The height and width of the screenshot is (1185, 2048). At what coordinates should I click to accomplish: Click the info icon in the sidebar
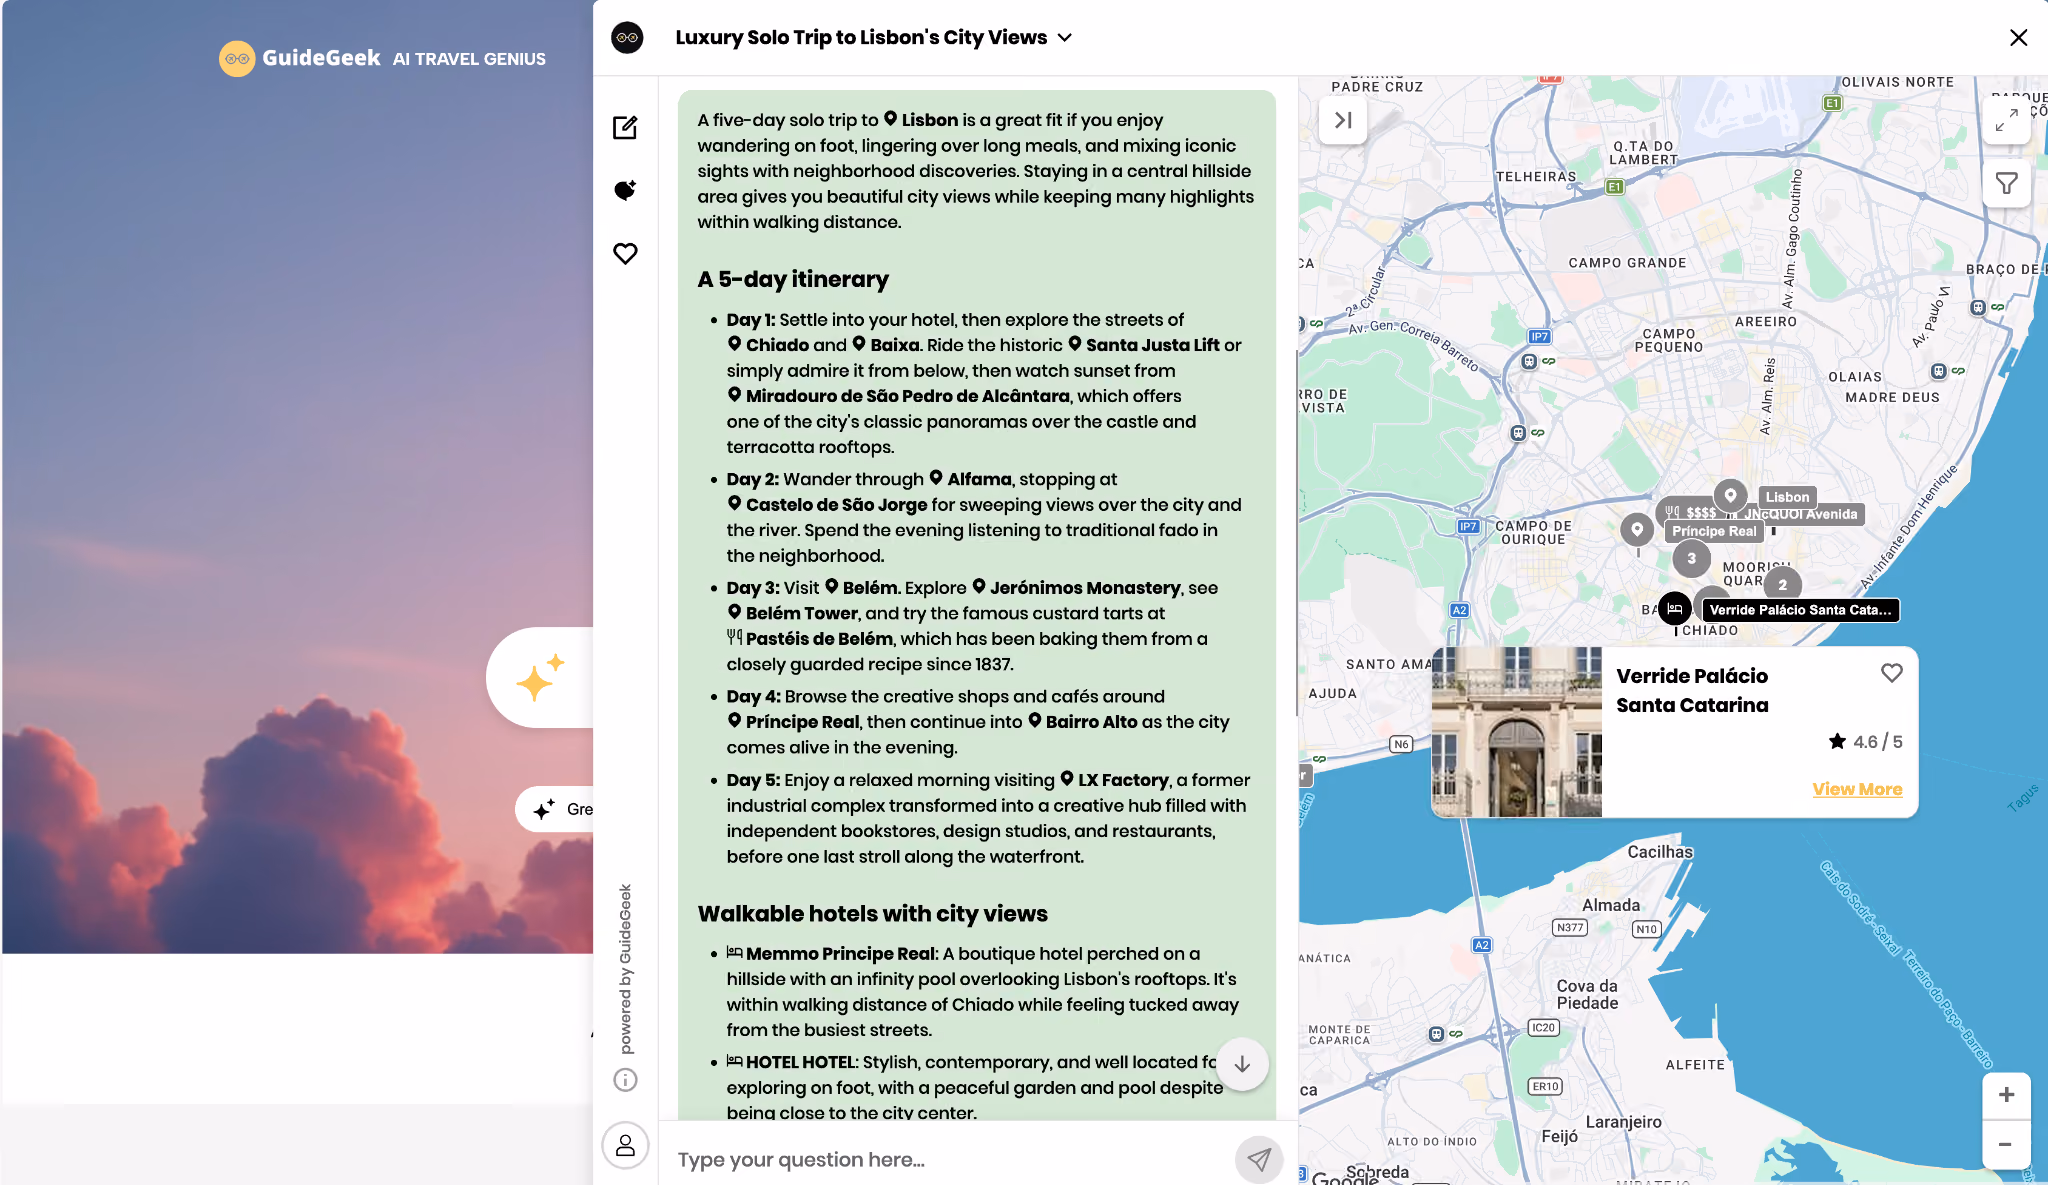coord(625,1079)
